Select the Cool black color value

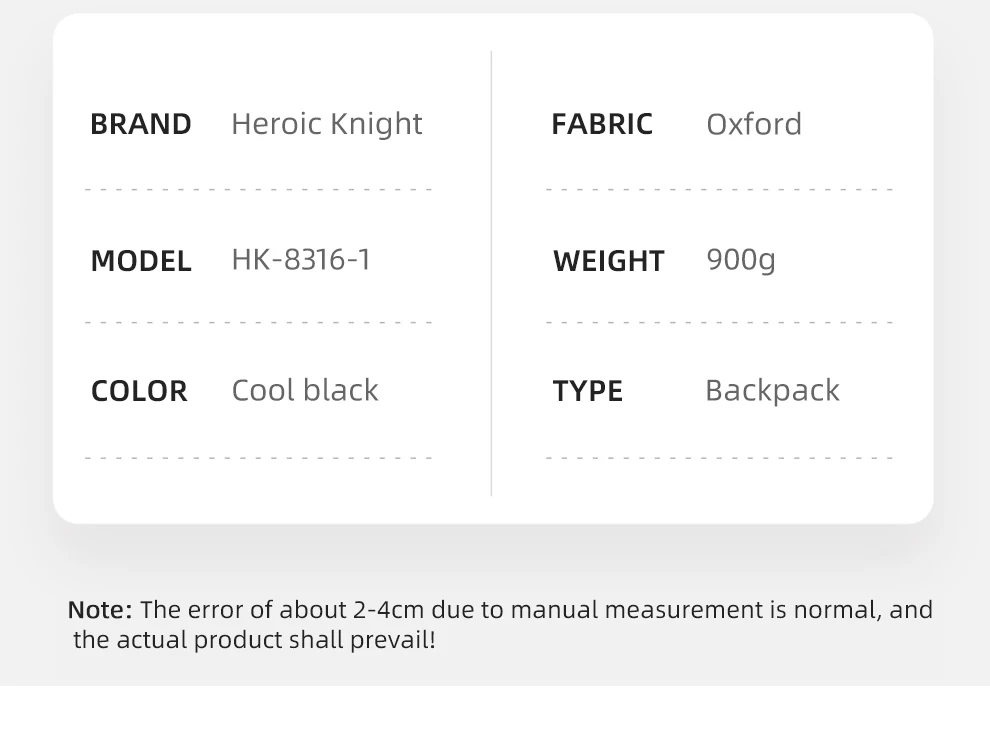point(304,390)
